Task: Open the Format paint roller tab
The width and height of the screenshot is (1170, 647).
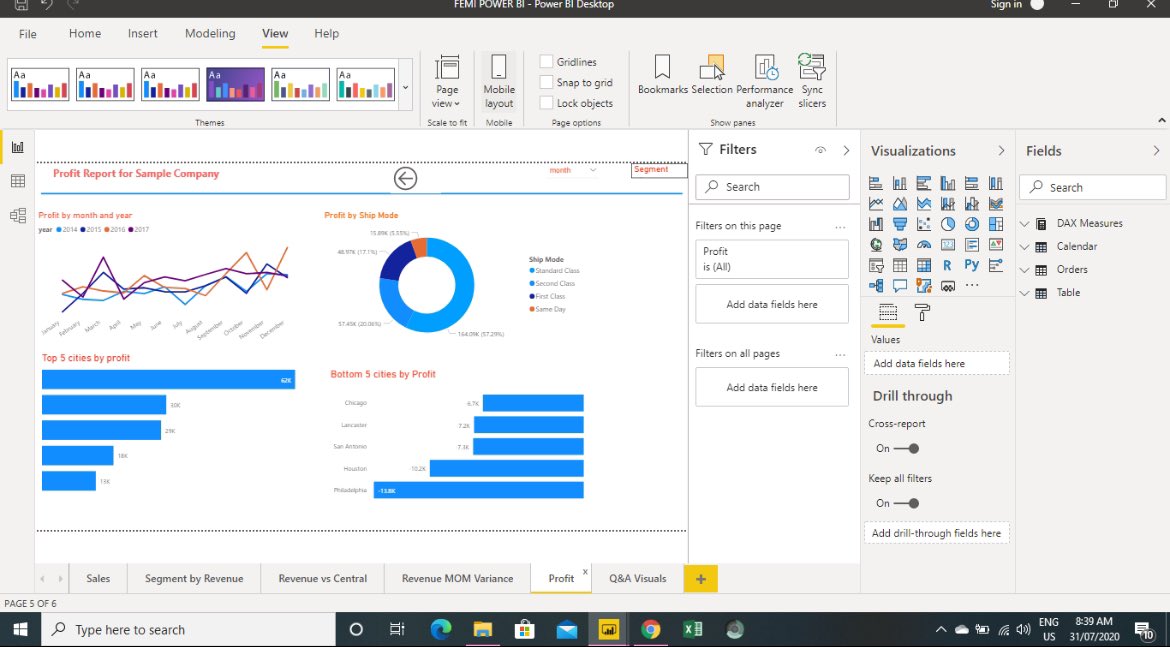Action: tap(922, 313)
